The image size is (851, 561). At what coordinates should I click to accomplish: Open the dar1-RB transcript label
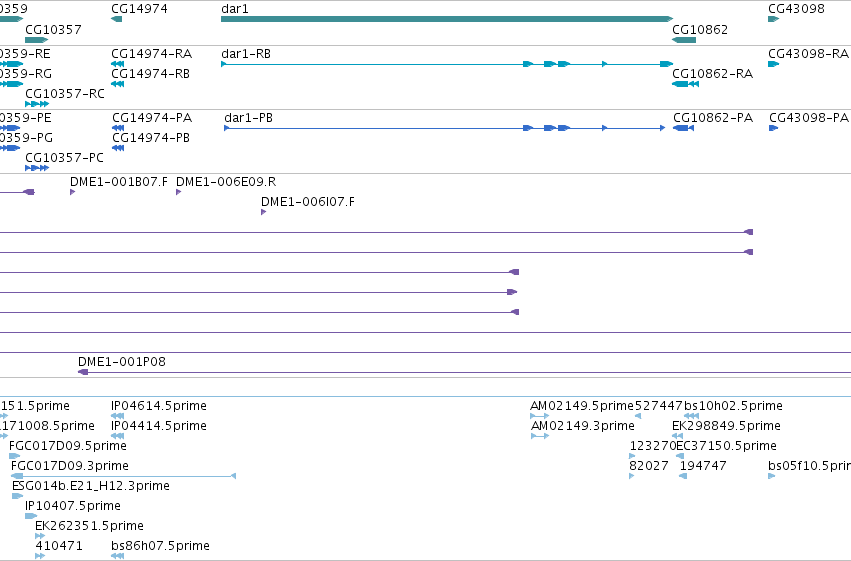point(246,54)
